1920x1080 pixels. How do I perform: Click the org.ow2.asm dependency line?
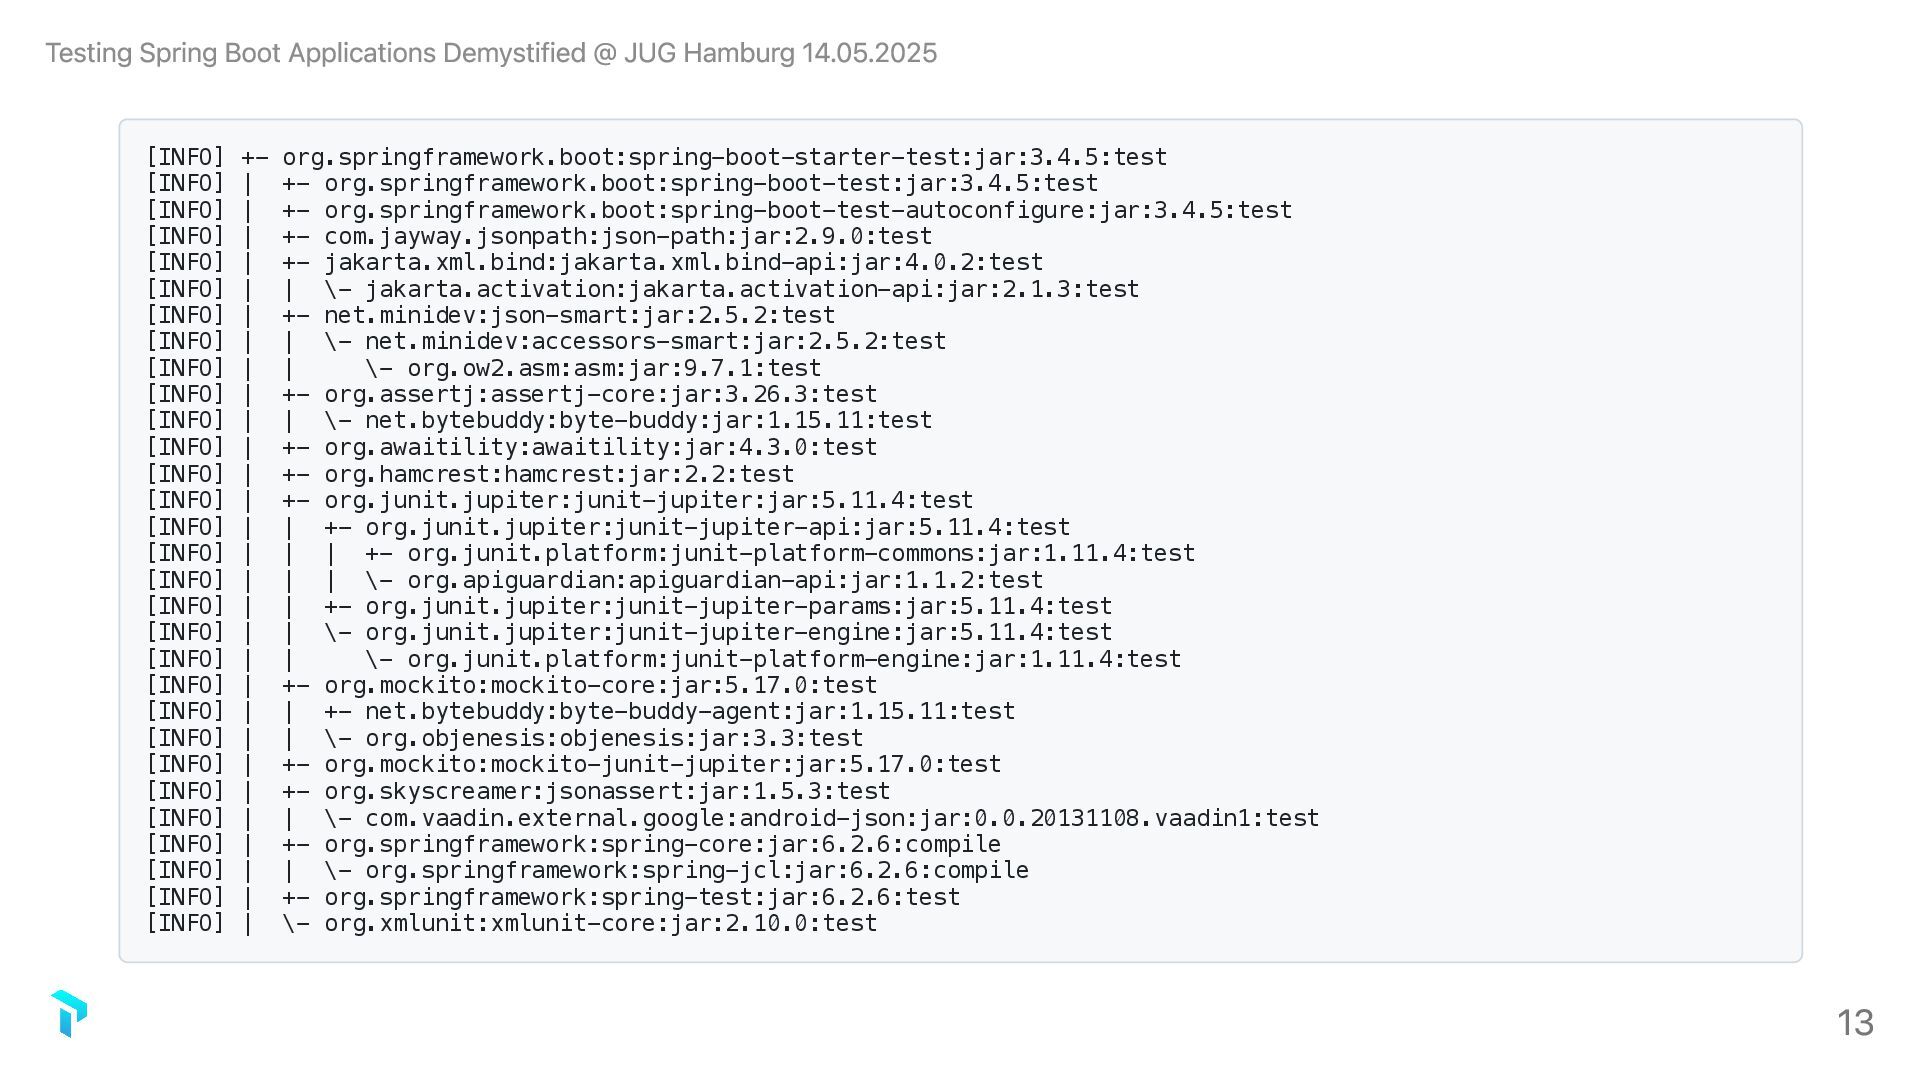pyautogui.click(x=613, y=369)
